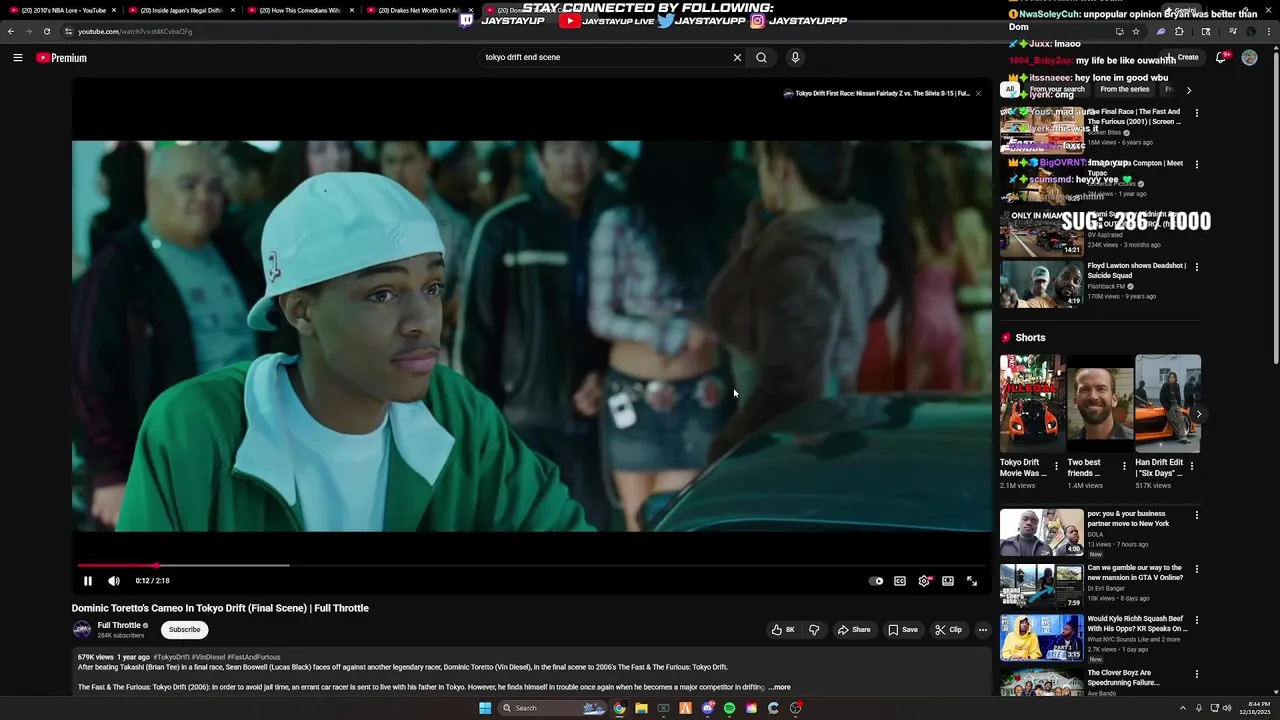Open the GTA V Online mansion video thumbnail
This screenshot has width=1280, height=720.
point(1041,586)
